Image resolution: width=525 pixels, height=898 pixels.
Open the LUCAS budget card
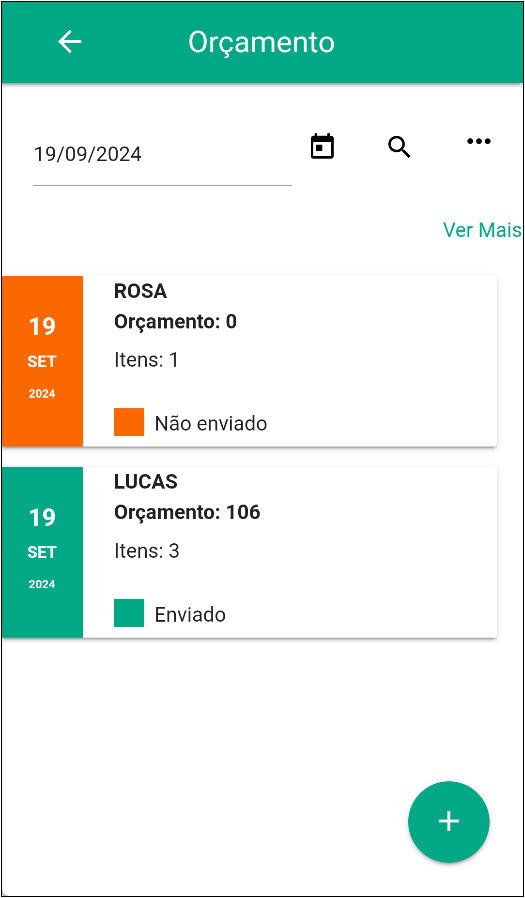[250, 552]
